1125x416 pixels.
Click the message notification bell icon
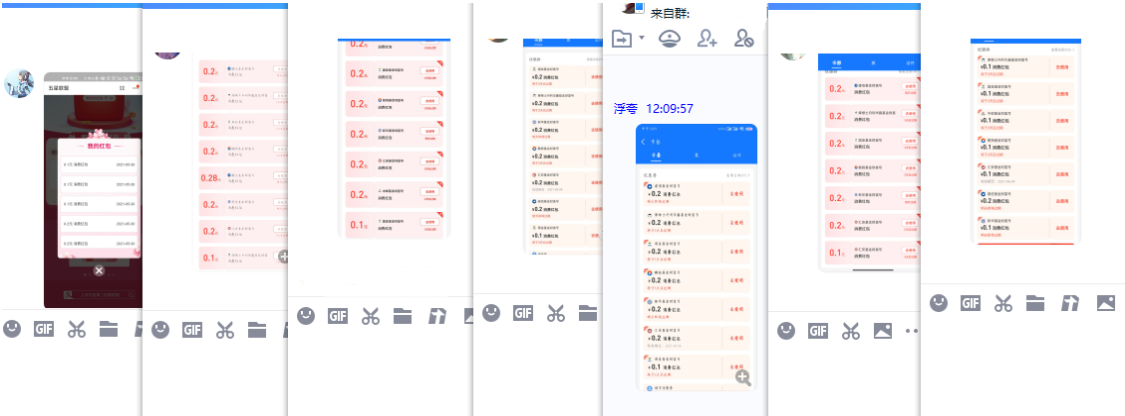tap(670, 39)
